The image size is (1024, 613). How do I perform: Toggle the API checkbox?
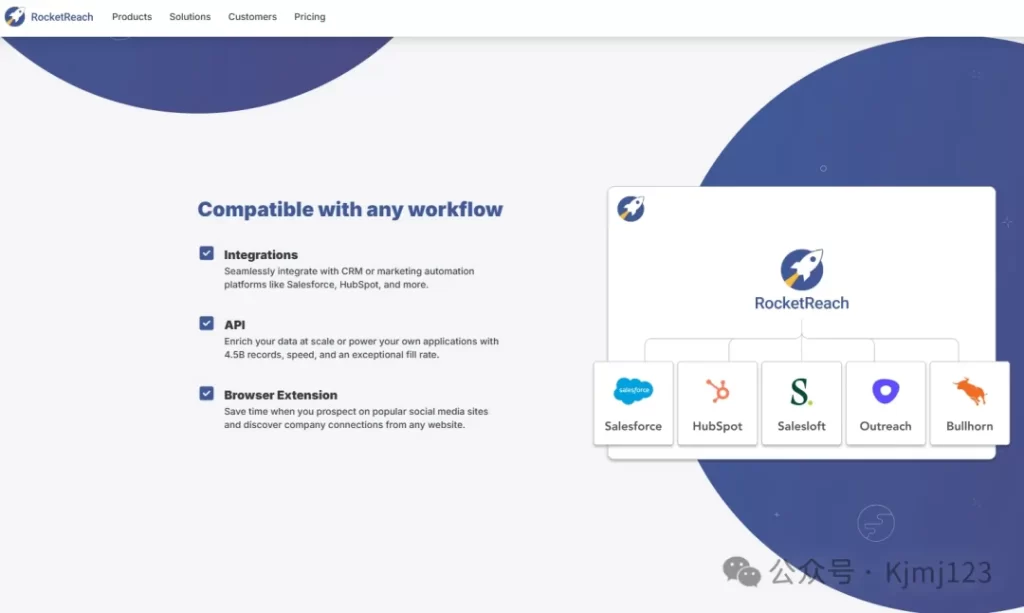click(x=206, y=323)
